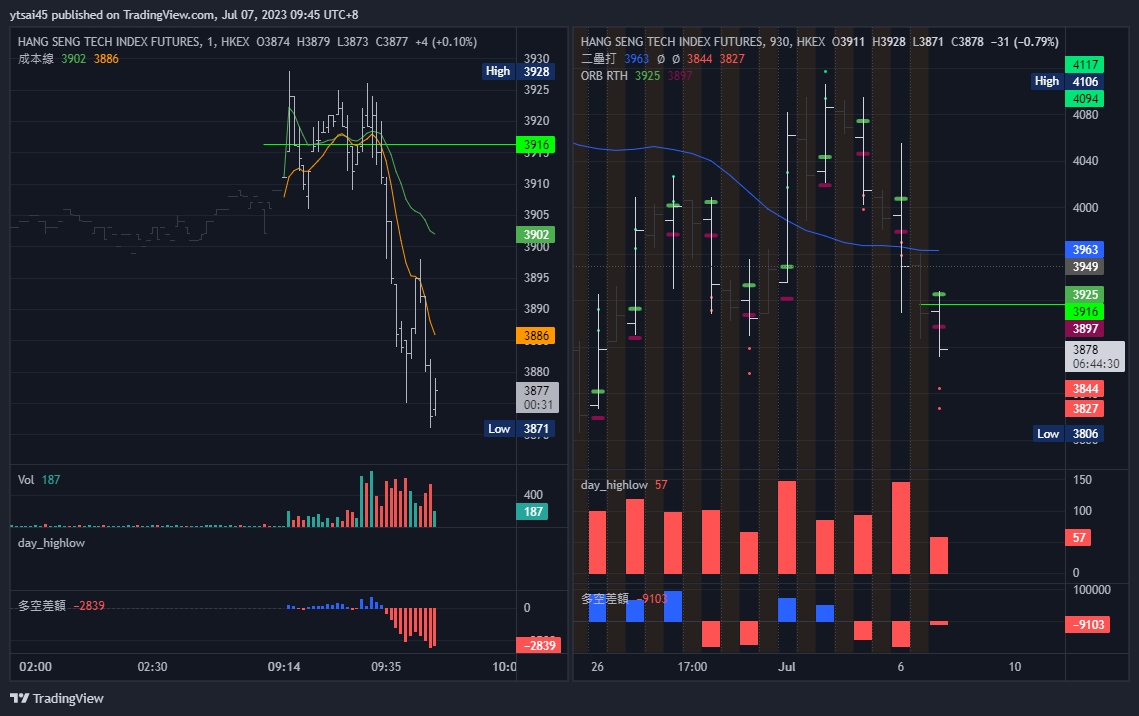Click the green 3916 label on left chart
Screen dimensions: 1139x716
click(536, 145)
